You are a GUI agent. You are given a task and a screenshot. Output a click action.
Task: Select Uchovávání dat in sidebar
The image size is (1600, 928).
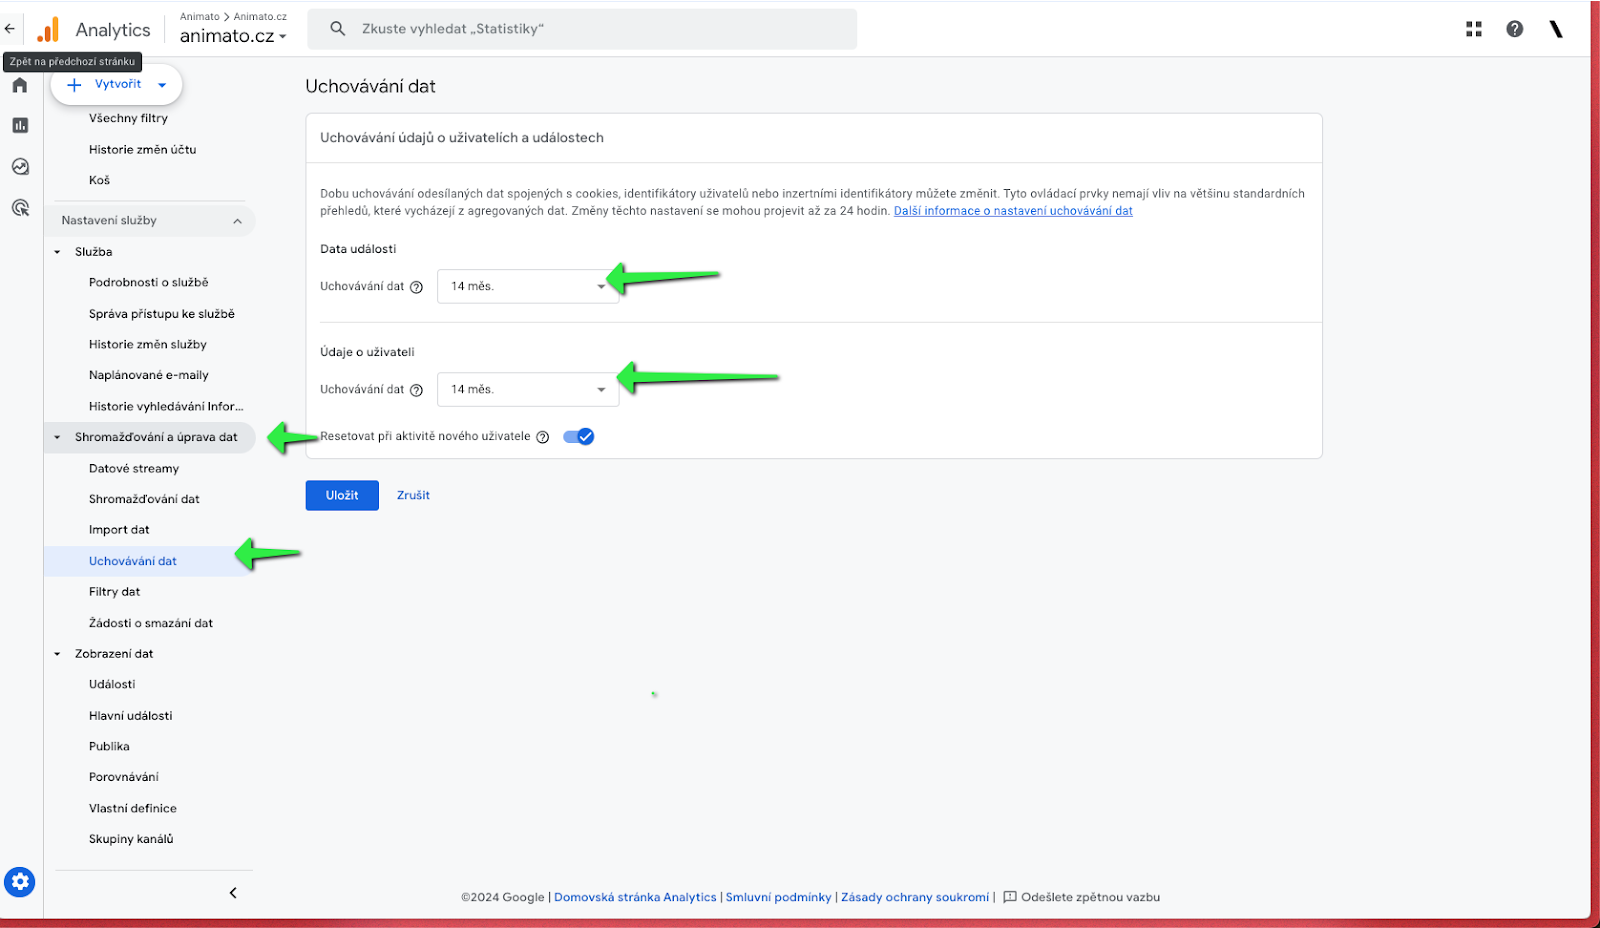(x=132, y=561)
